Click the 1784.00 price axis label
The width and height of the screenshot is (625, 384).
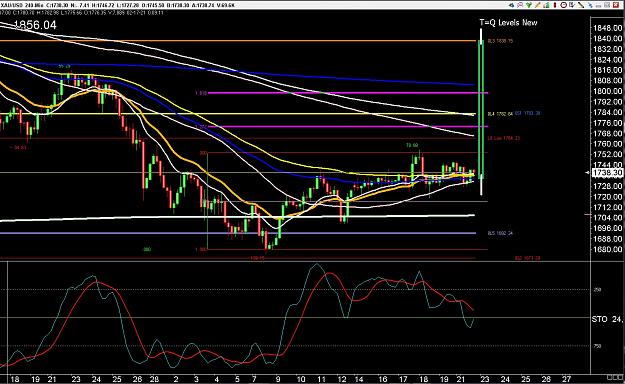pyautogui.click(x=607, y=112)
